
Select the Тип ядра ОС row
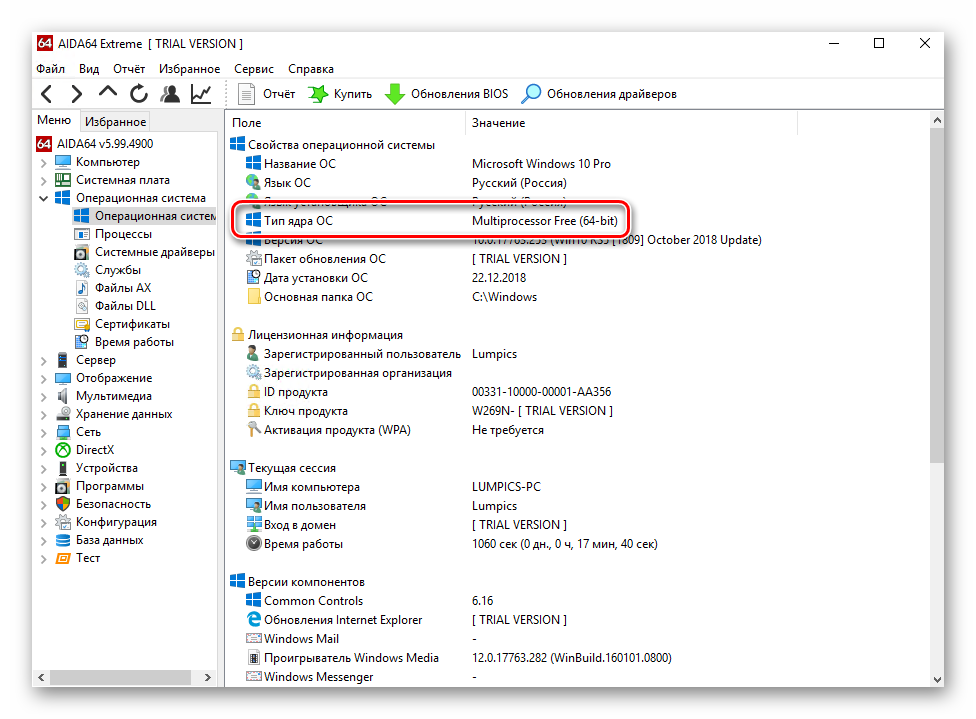click(298, 220)
